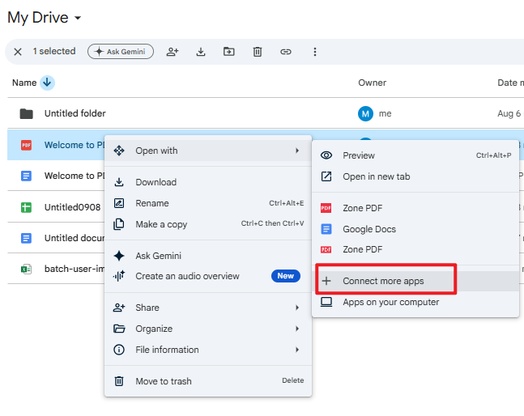Open the Organize submenu item
The height and width of the screenshot is (416, 524).
[x=208, y=329]
